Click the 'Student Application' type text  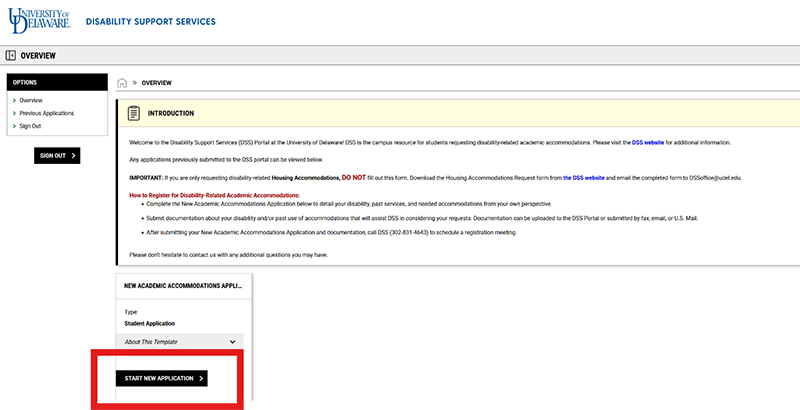149,323
